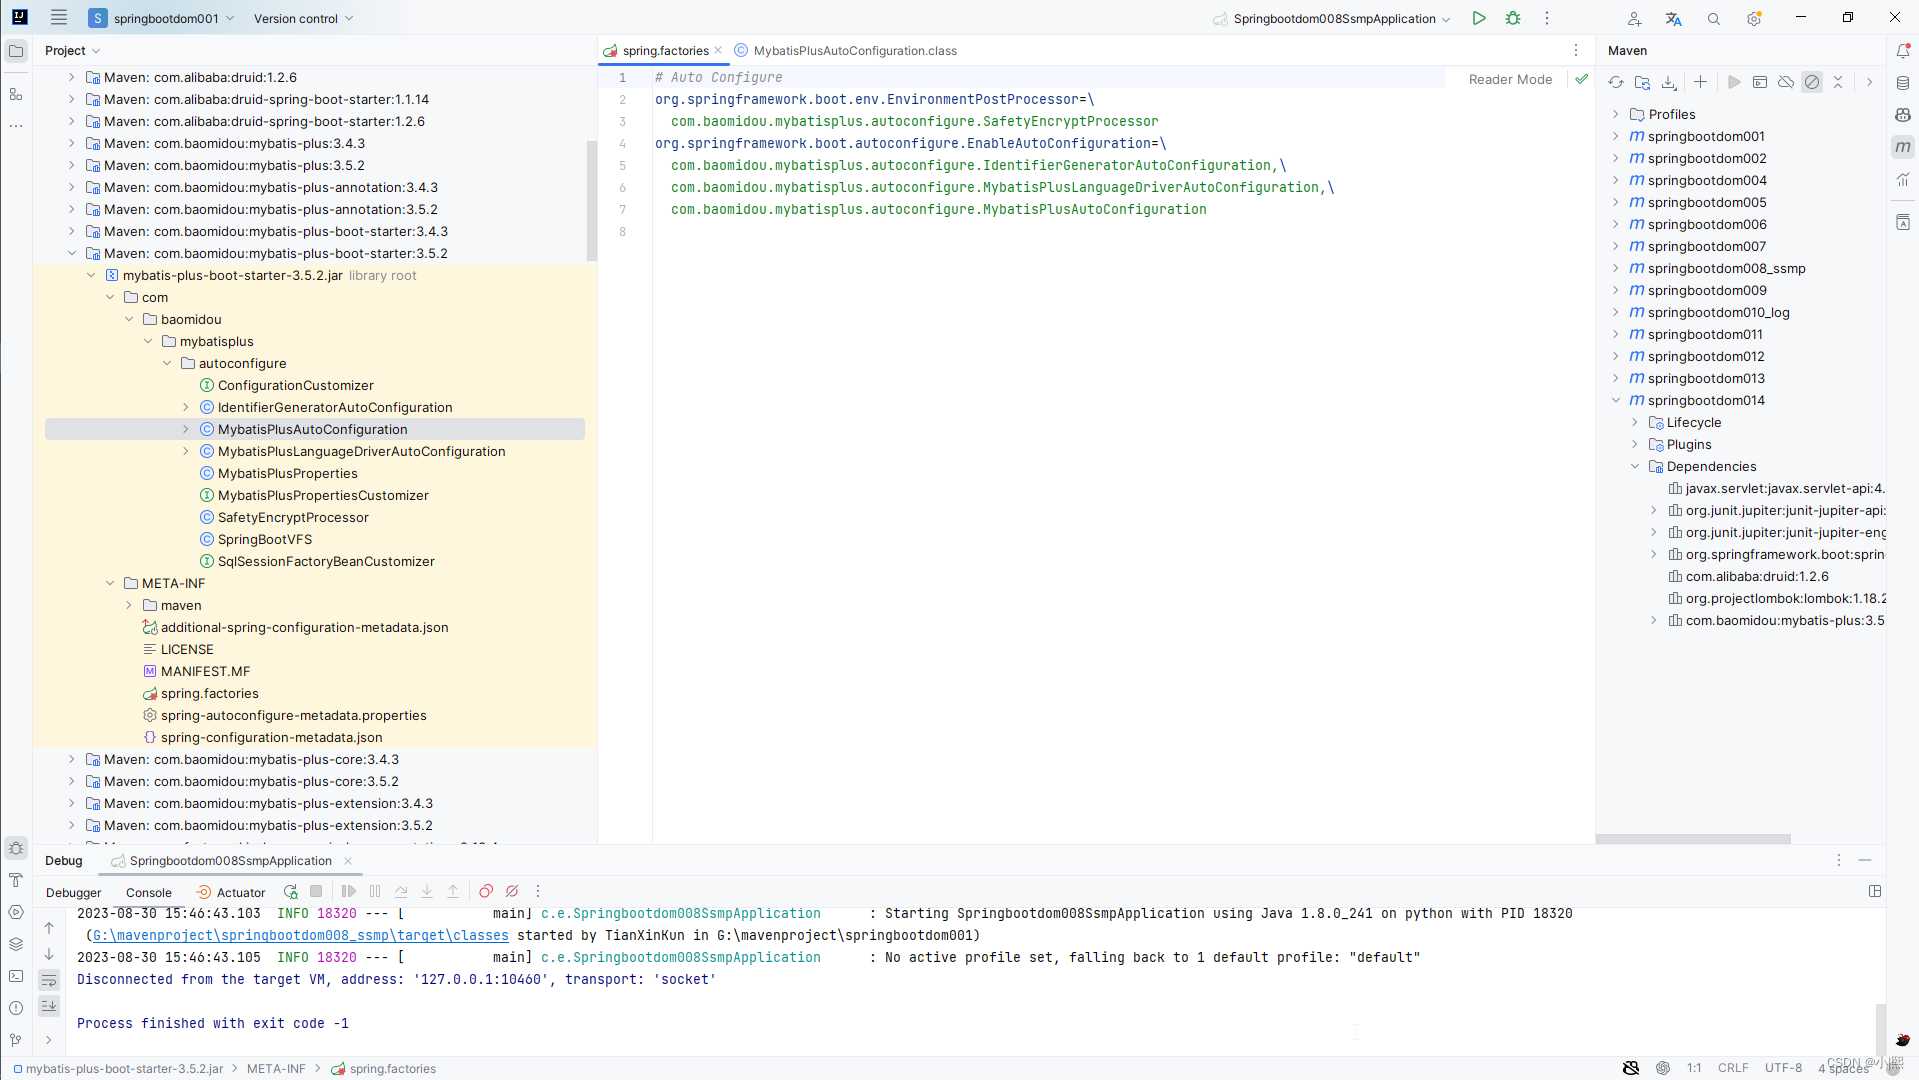Open spring.factories in the project tree

click(201, 693)
